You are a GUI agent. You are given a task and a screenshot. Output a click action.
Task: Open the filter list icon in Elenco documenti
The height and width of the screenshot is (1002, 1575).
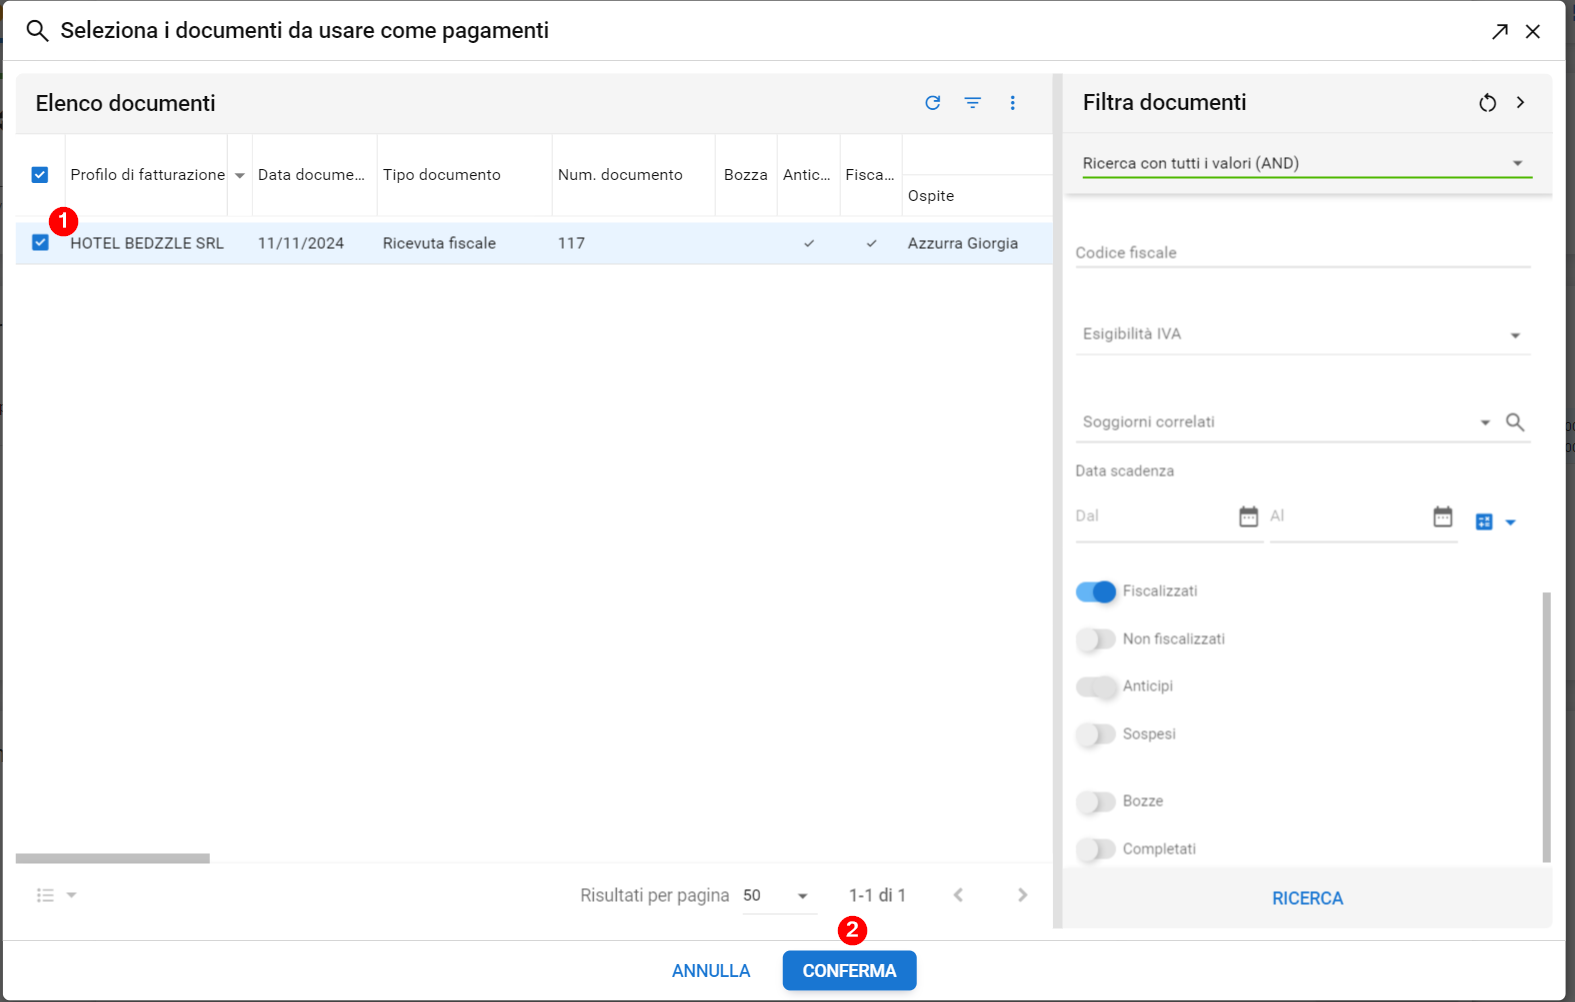972,103
